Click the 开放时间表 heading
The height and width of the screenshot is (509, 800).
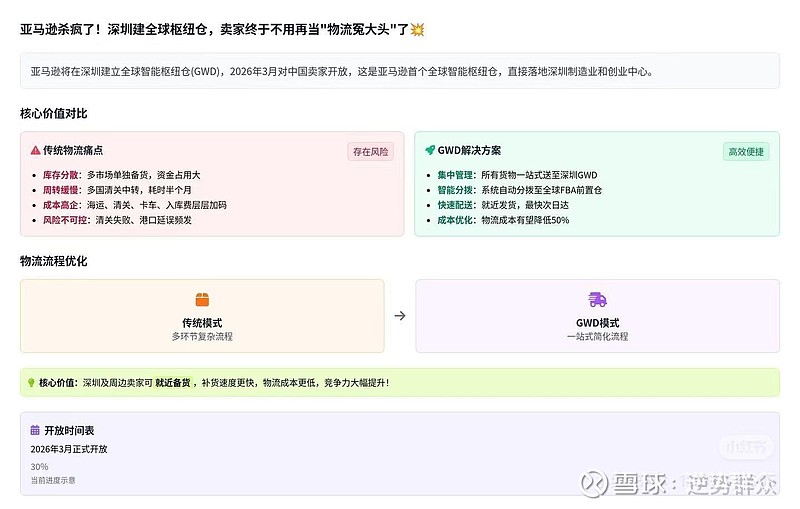(x=69, y=430)
